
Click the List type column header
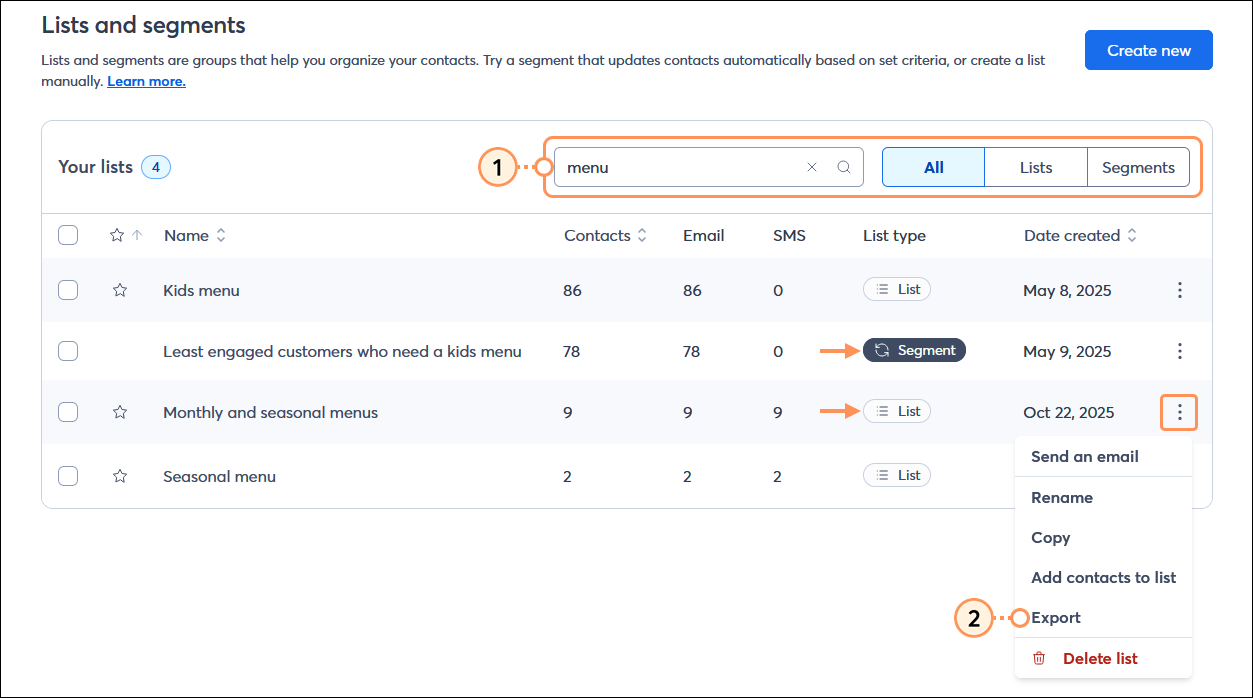pos(894,236)
